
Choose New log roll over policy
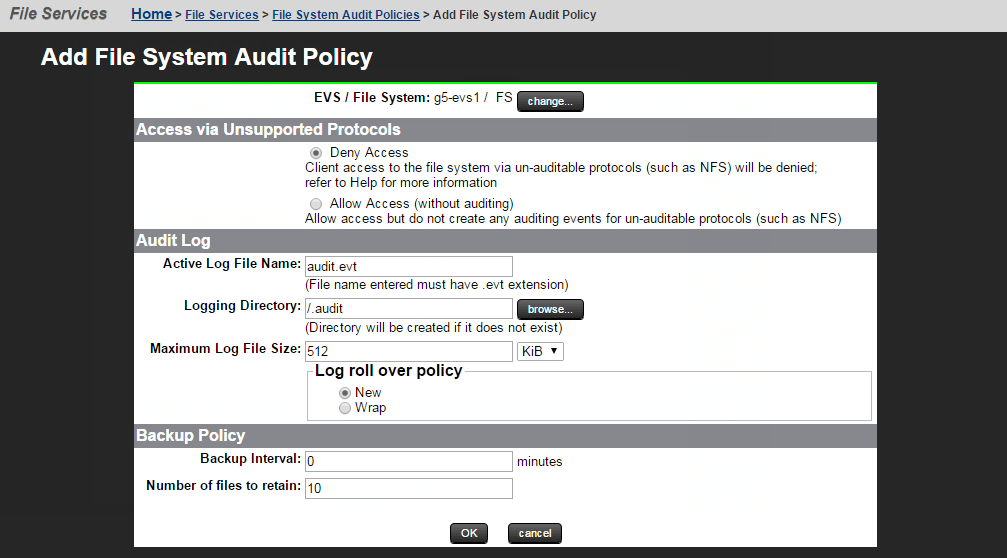coord(345,393)
